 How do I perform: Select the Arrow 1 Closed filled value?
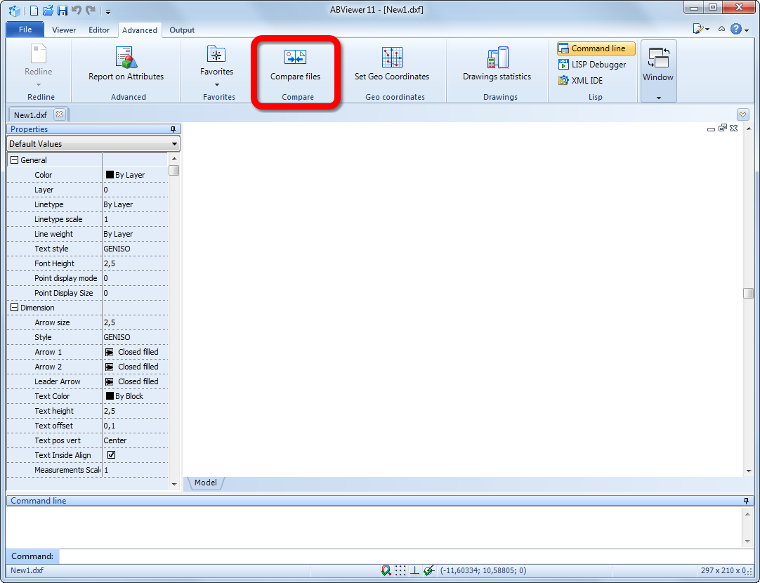tap(136, 352)
